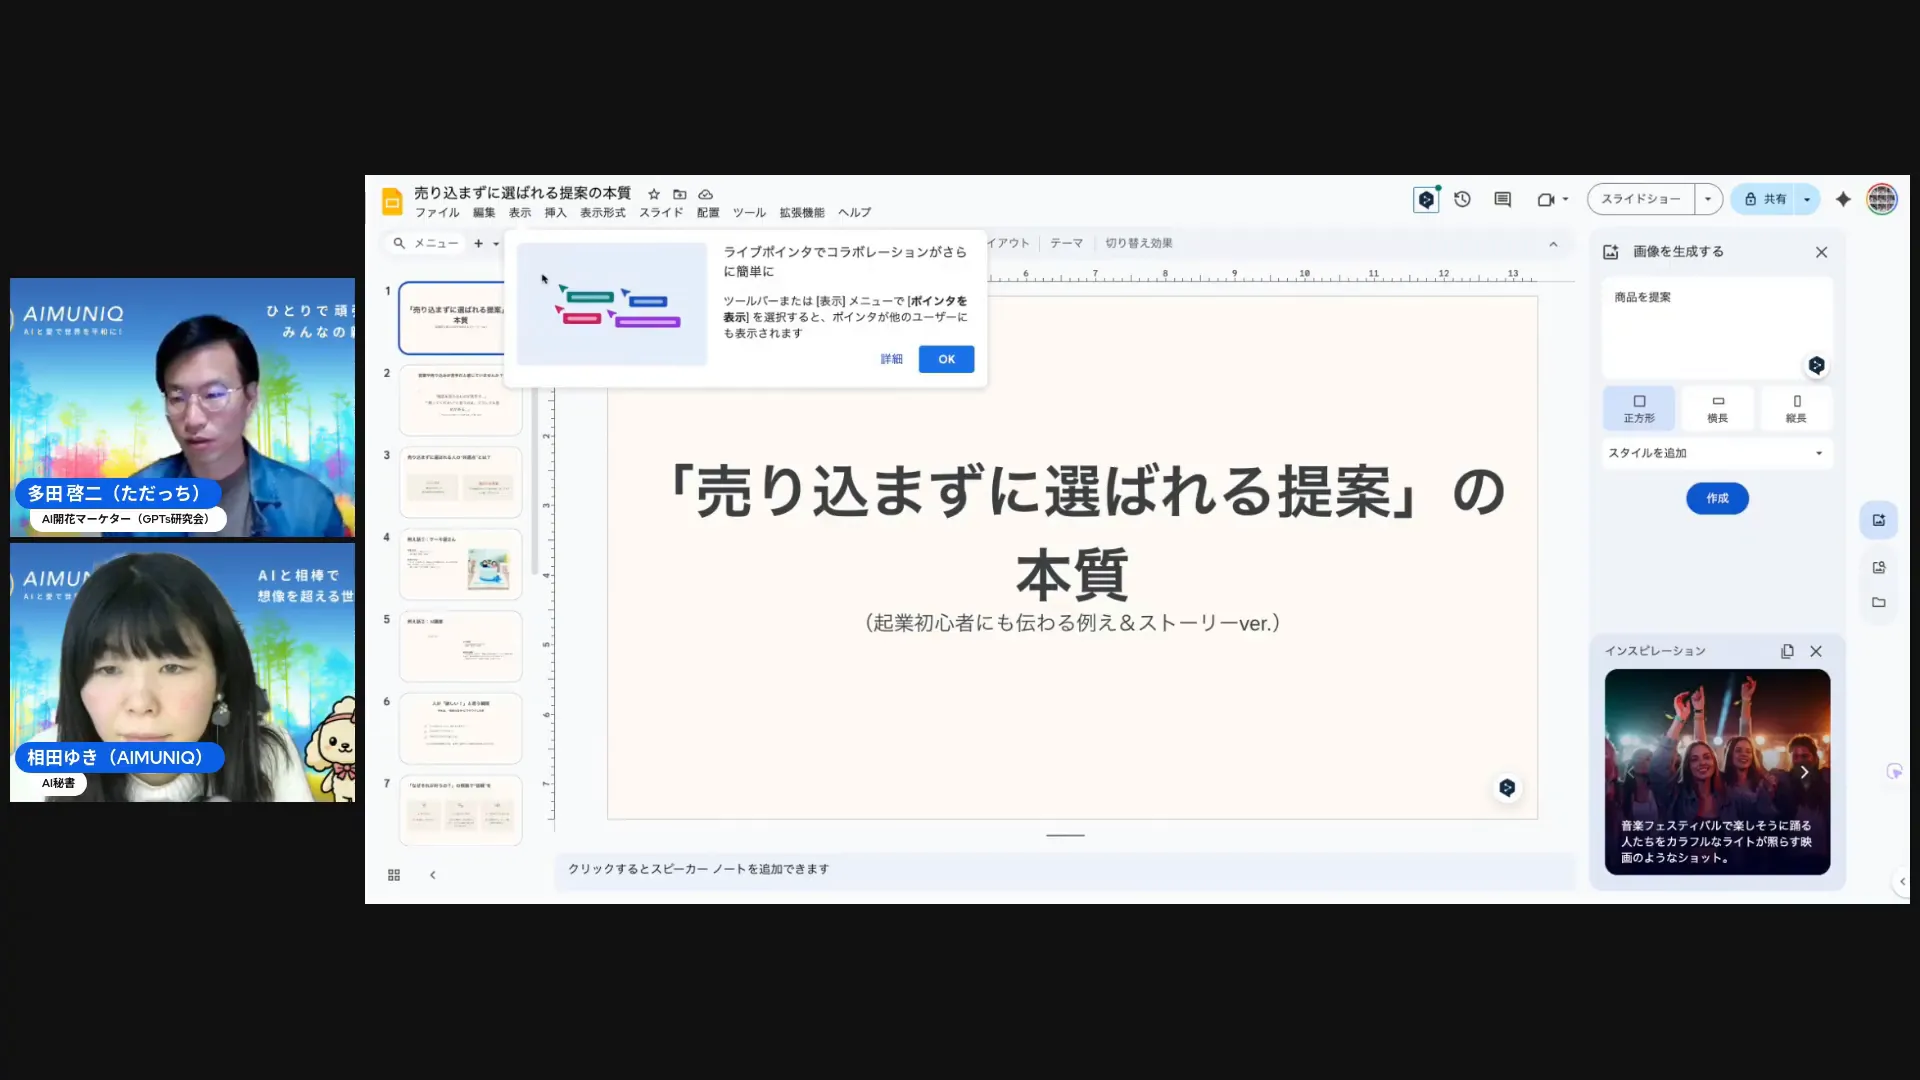Open the 挿入 menu

(555, 212)
